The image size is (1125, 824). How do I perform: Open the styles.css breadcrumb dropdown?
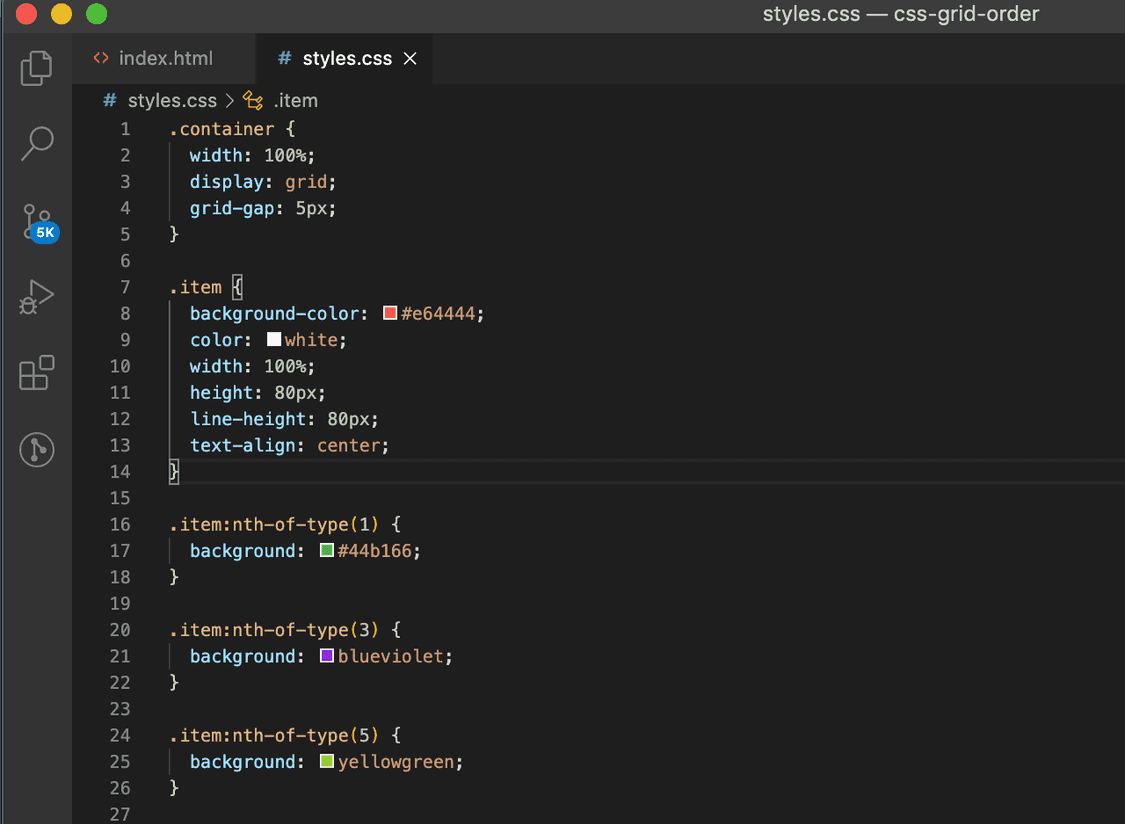pos(172,100)
